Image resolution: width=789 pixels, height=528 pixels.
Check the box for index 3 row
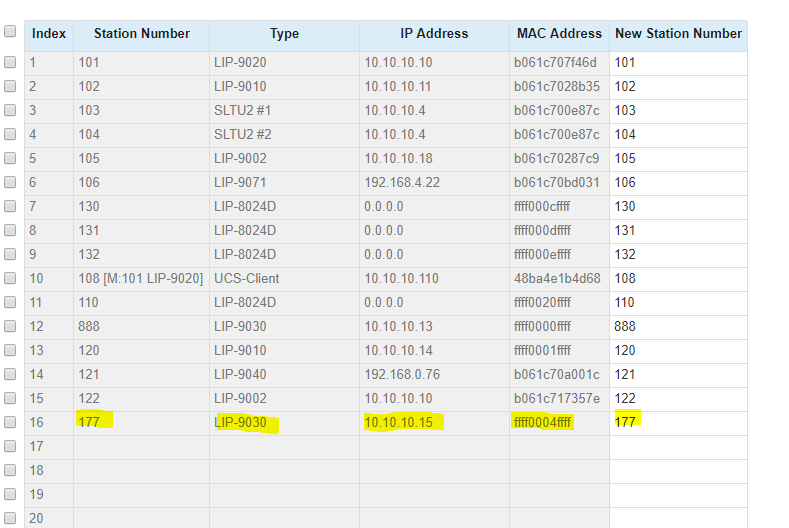coord(10,110)
